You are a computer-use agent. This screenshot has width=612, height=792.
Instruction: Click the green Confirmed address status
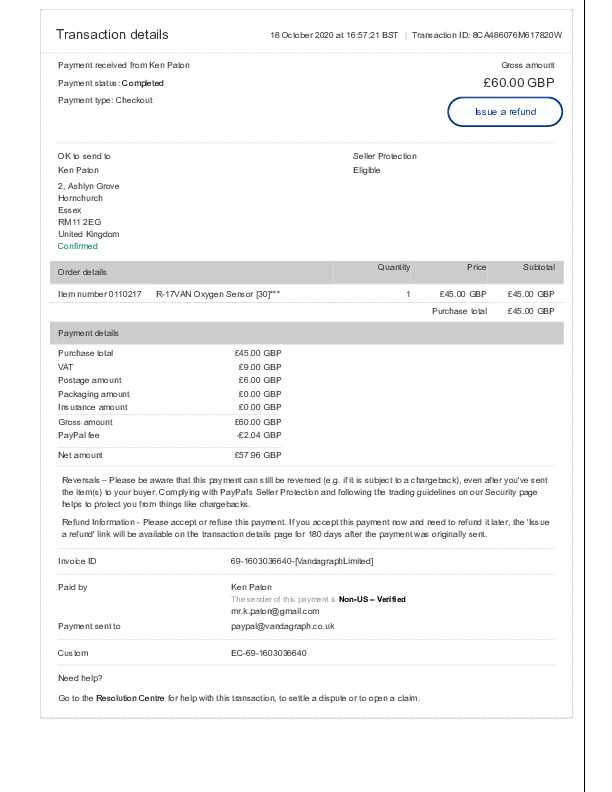pyautogui.click(x=78, y=246)
